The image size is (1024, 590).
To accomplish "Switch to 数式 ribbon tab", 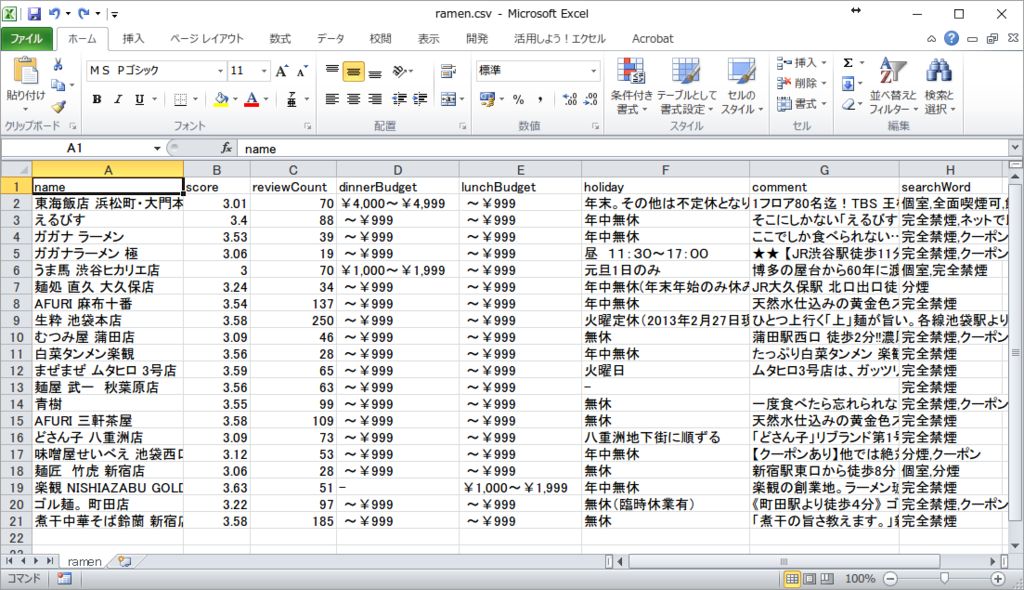I will (x=280, y=39).
